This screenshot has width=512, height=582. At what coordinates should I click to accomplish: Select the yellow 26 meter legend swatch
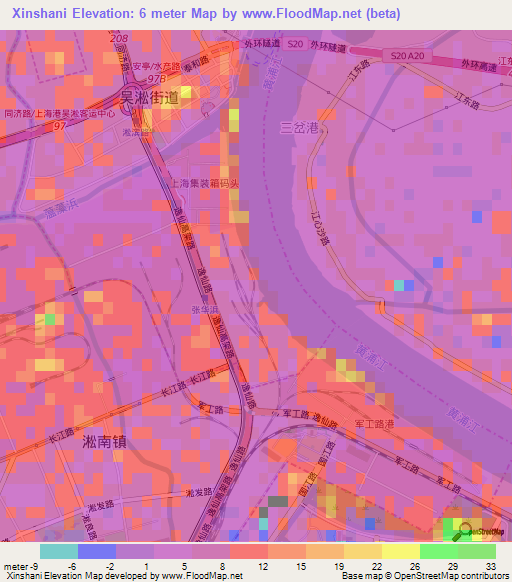click(x=401, y=552)
